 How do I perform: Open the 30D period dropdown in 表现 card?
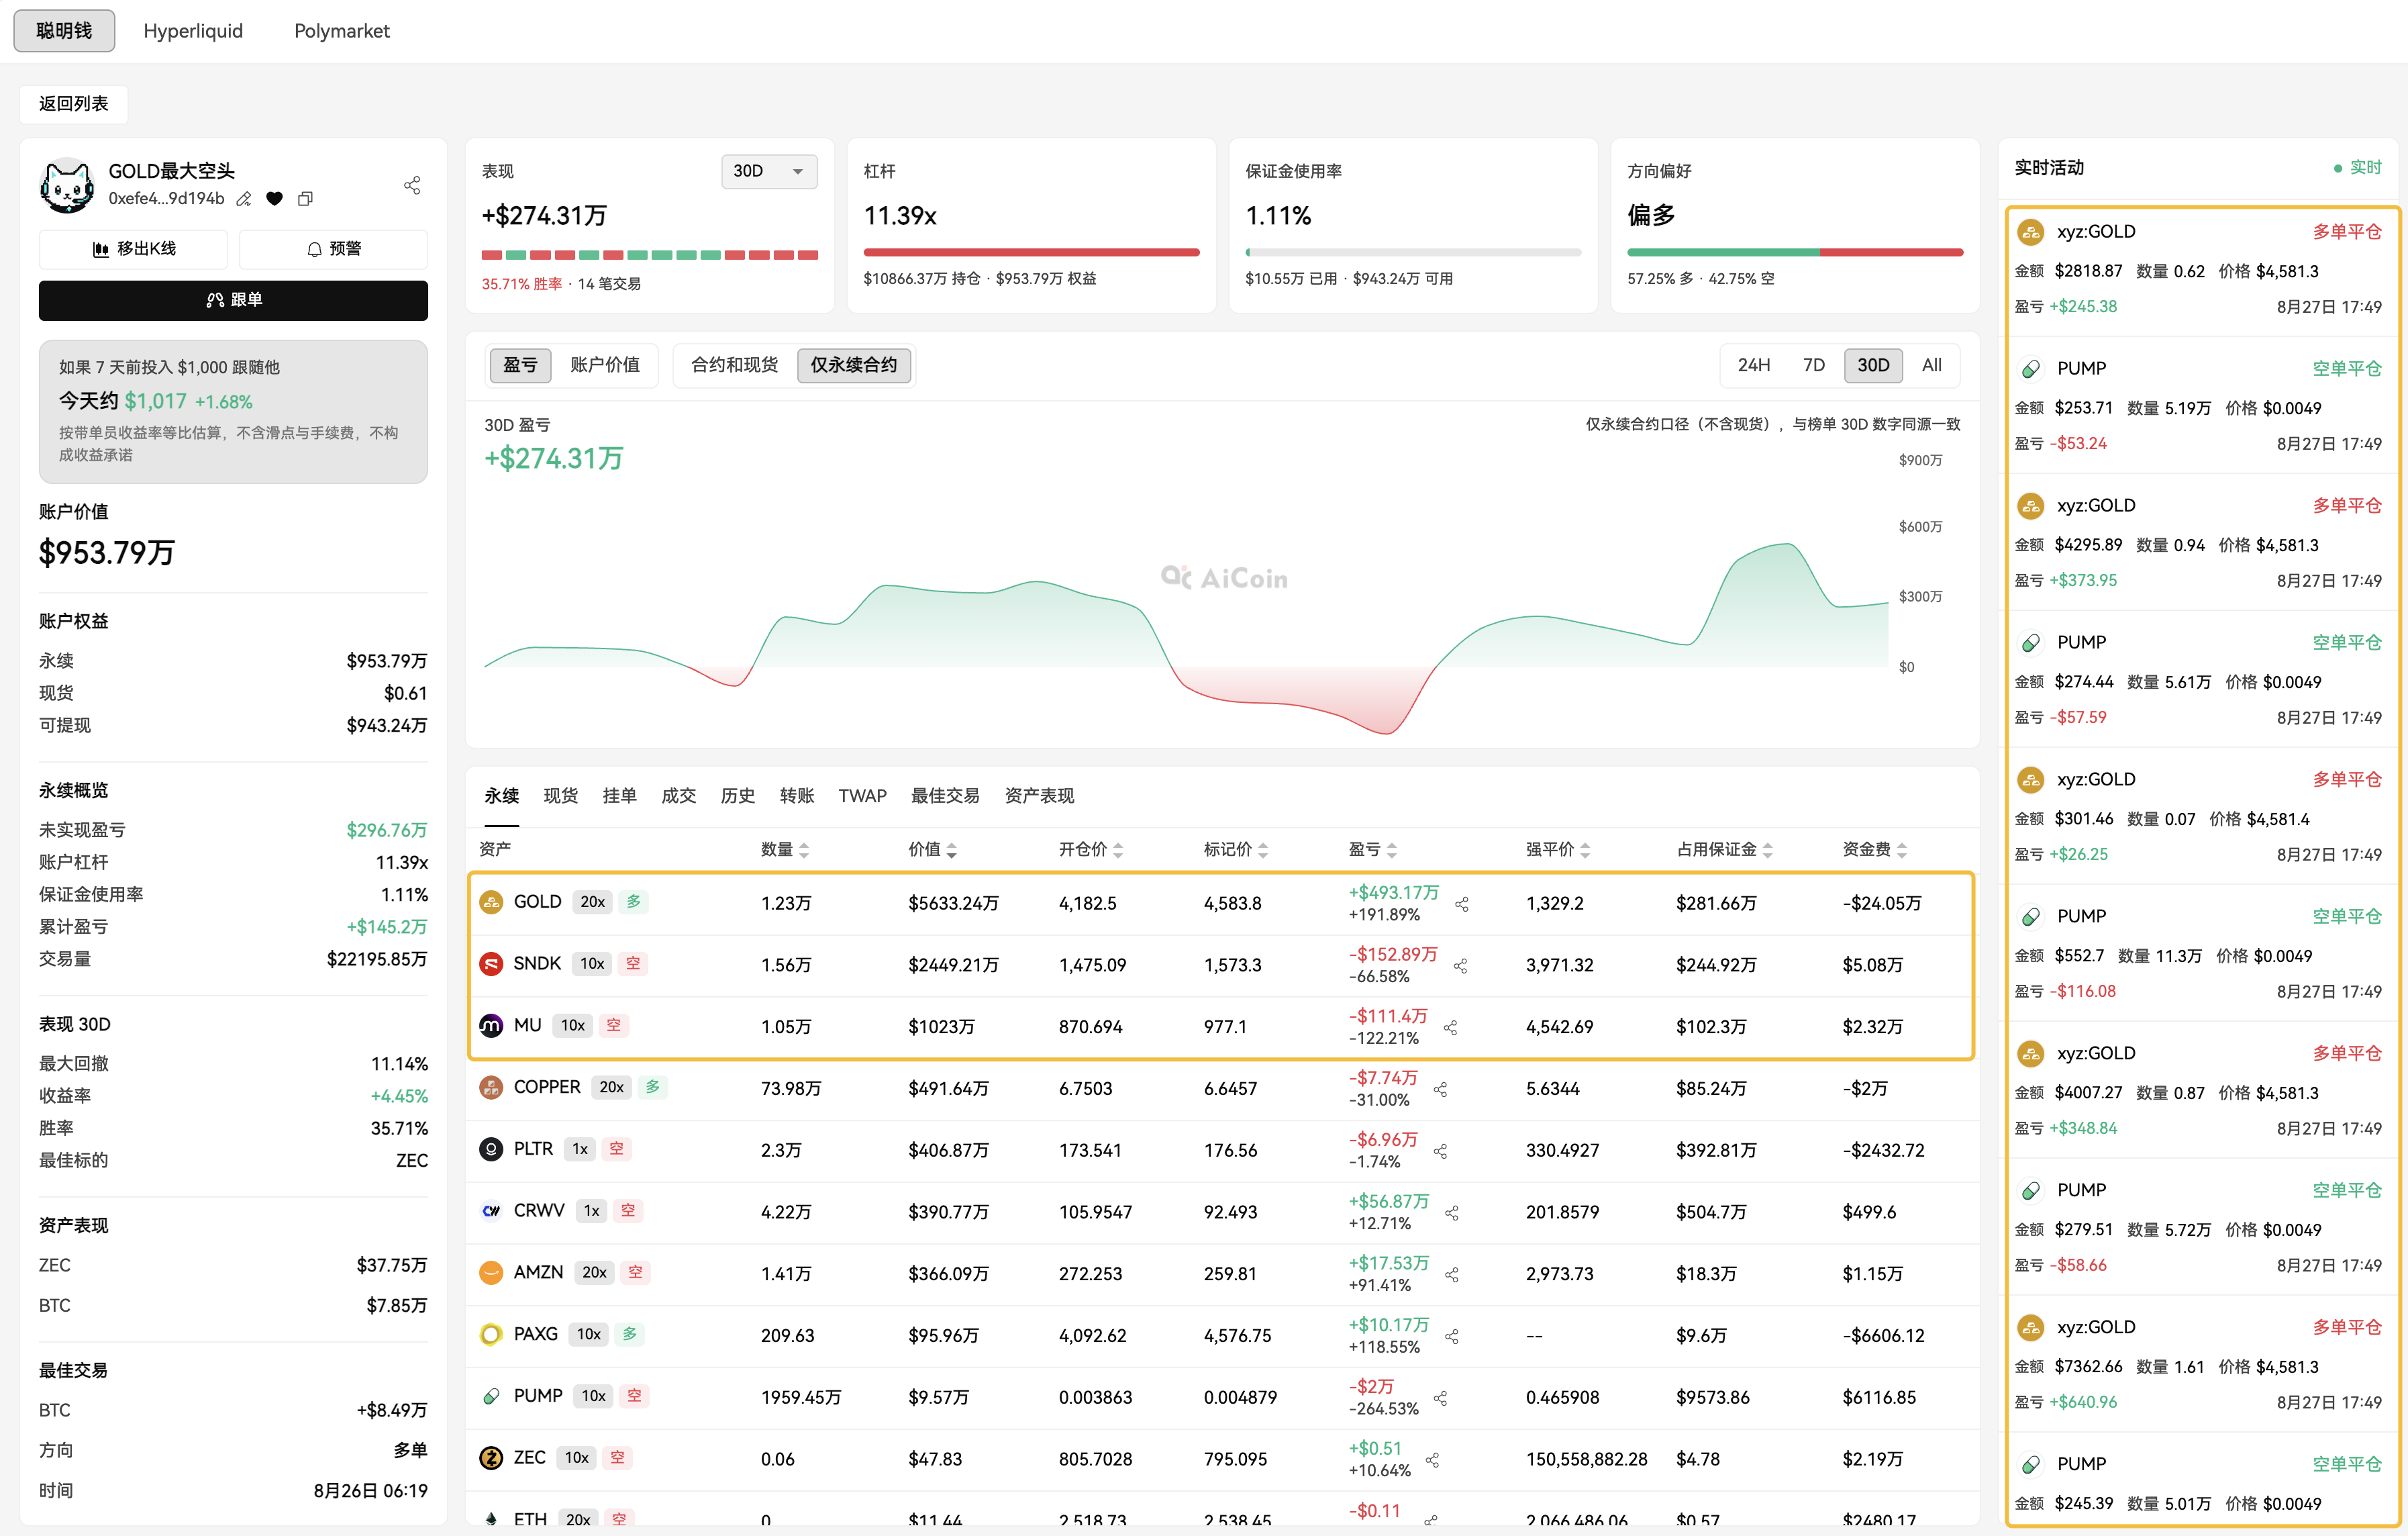click(769, 171)
